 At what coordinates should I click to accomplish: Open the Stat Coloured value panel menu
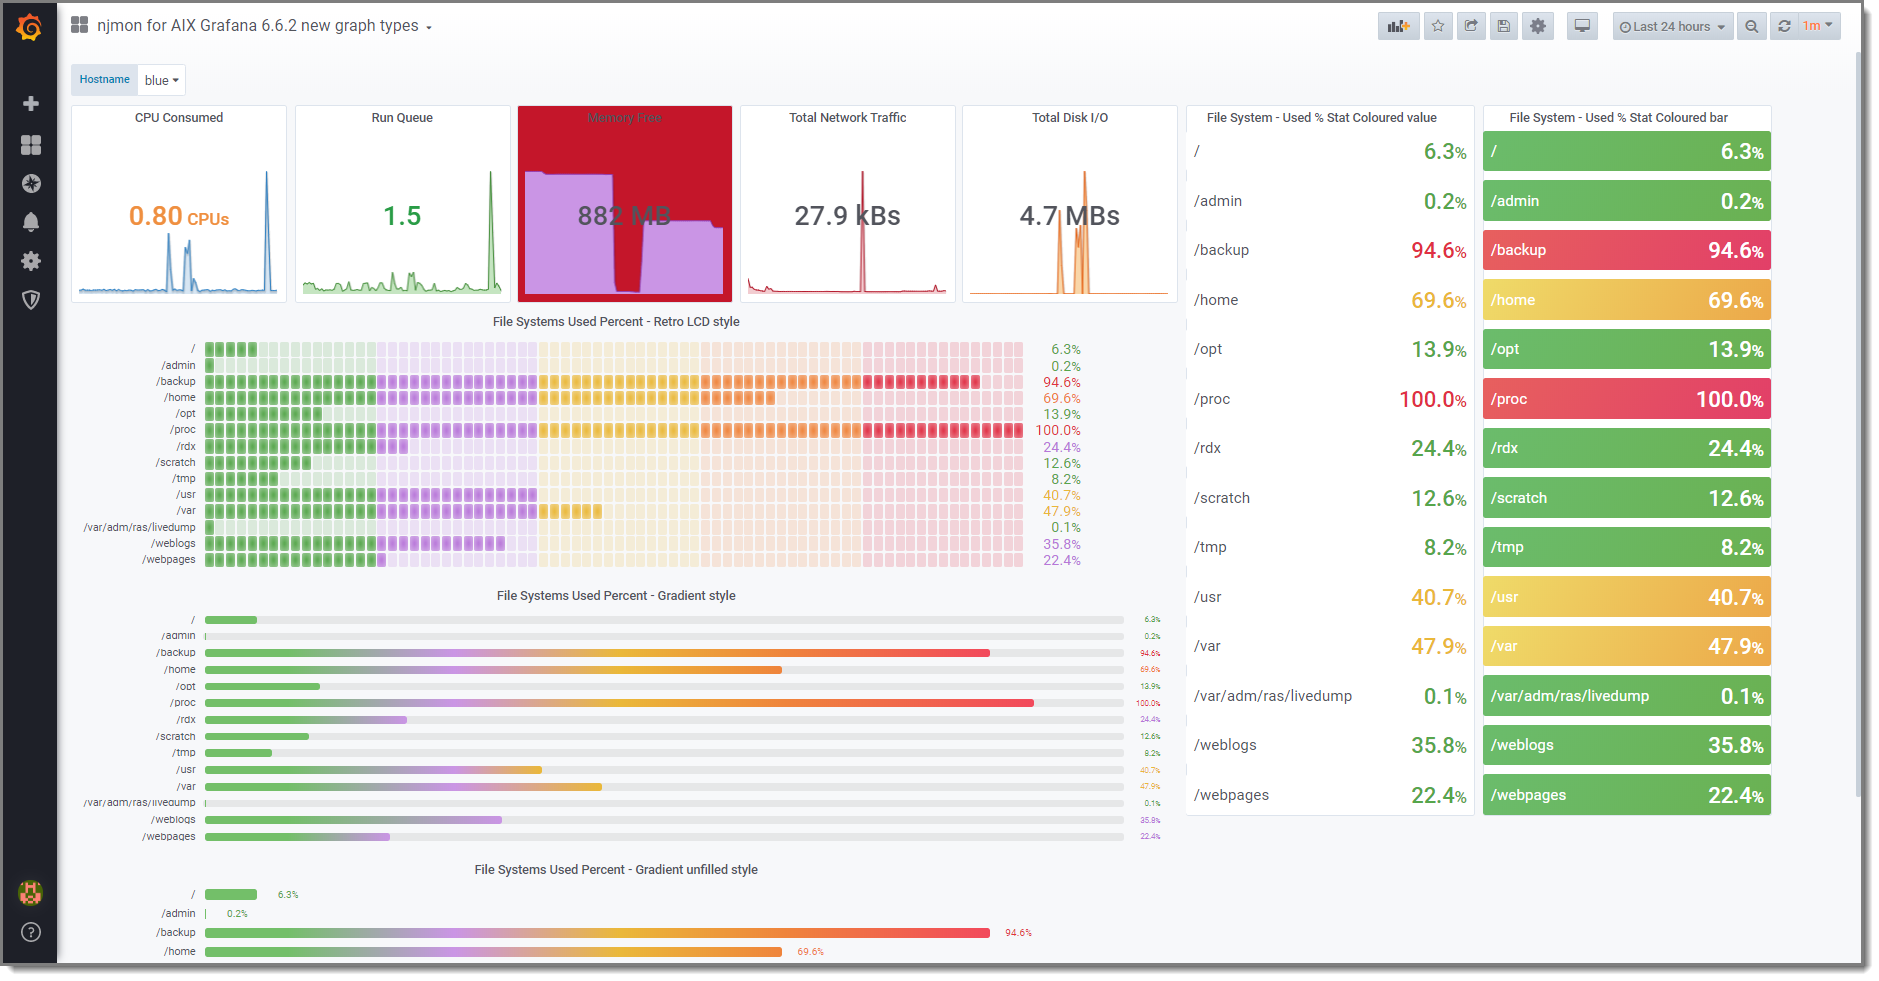(x=1322, y=118)
